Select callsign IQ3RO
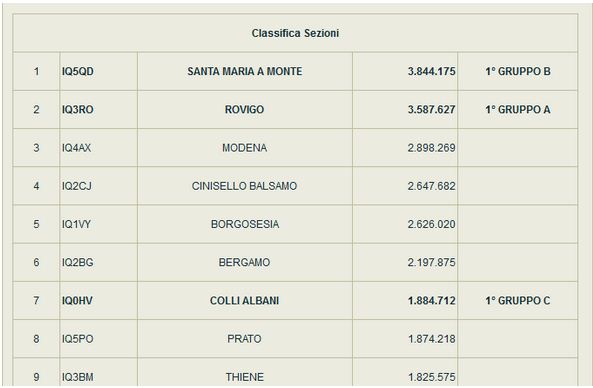 tap(78, 110)
